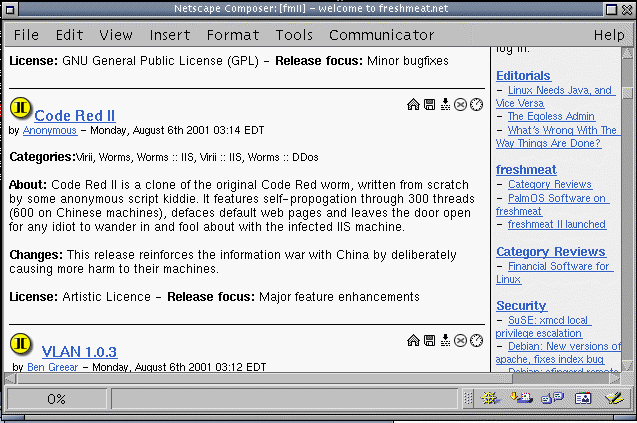Click the horizontal scrollbar thumb
This screenshot has height=423, width=637.
point(264,379)
